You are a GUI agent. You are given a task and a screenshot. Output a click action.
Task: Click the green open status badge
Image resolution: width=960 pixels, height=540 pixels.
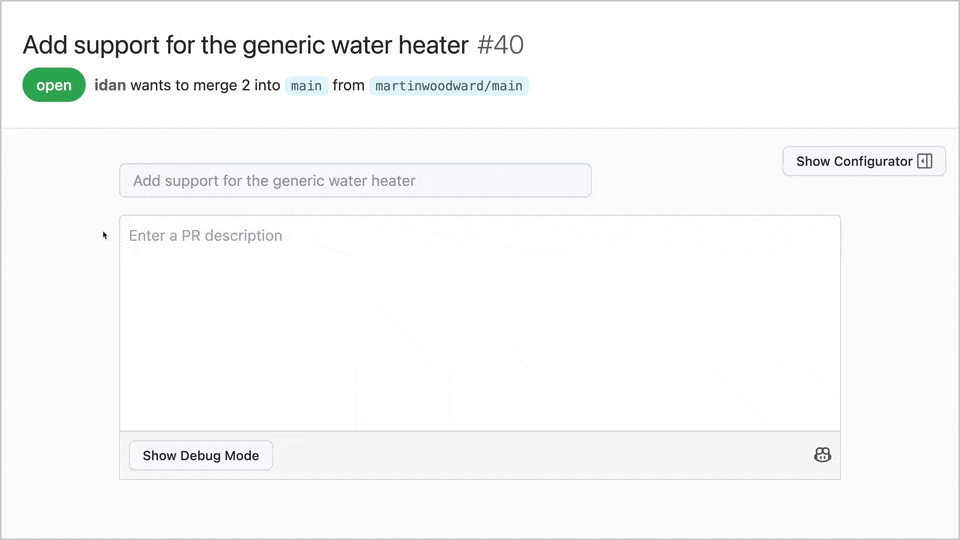[54, 85]
